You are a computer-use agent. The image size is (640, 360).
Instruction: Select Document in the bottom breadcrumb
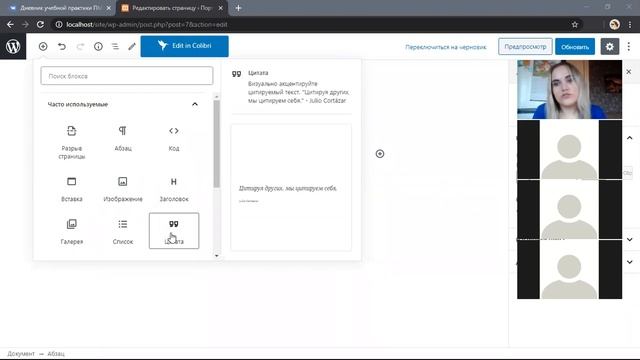pos(21,354)
